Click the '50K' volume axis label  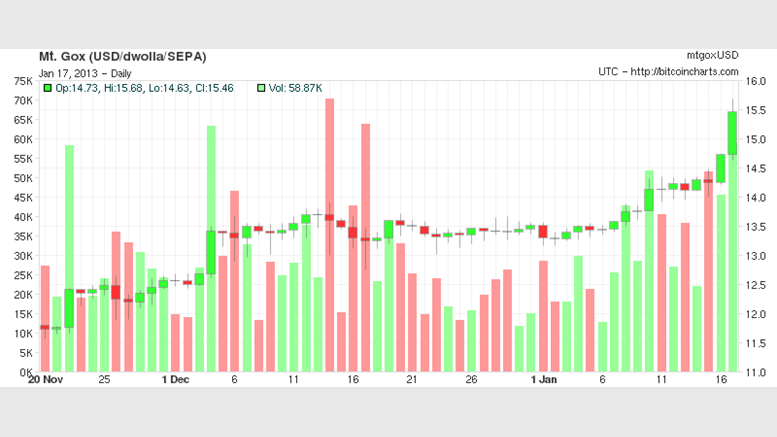click(x=23, y=178)
